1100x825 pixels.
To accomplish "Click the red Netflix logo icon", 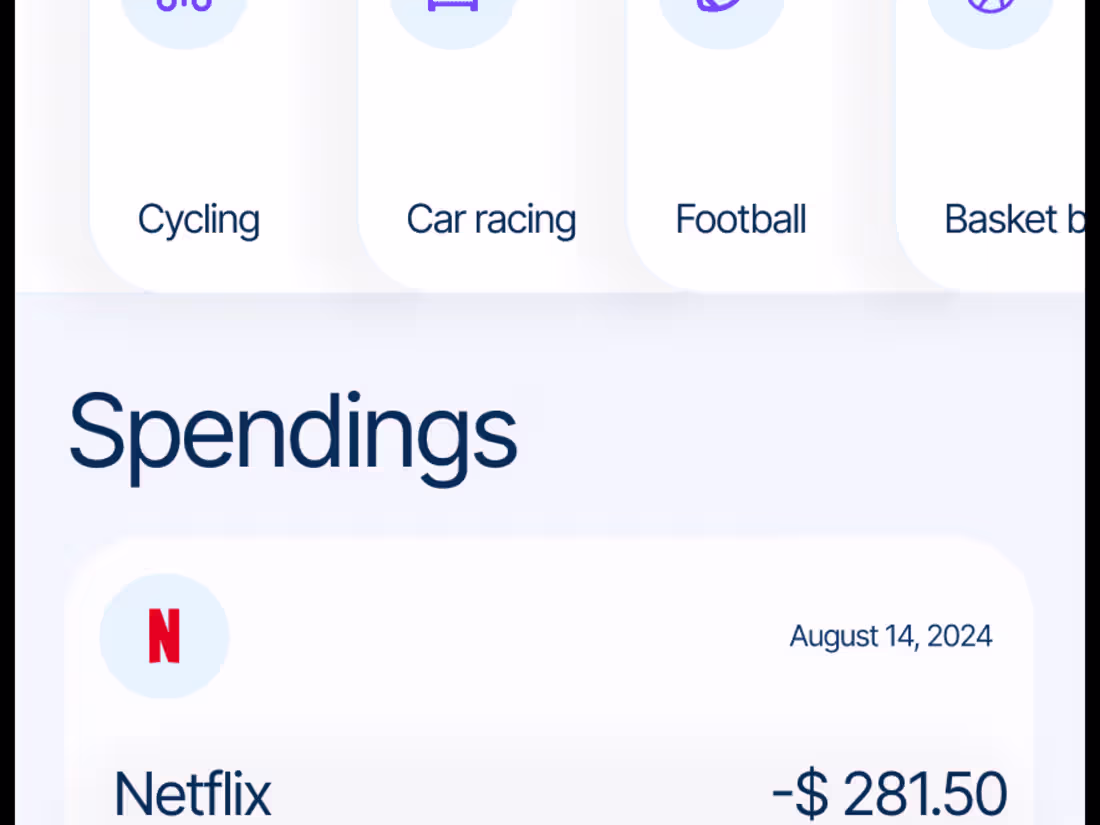I will (164, 636).
